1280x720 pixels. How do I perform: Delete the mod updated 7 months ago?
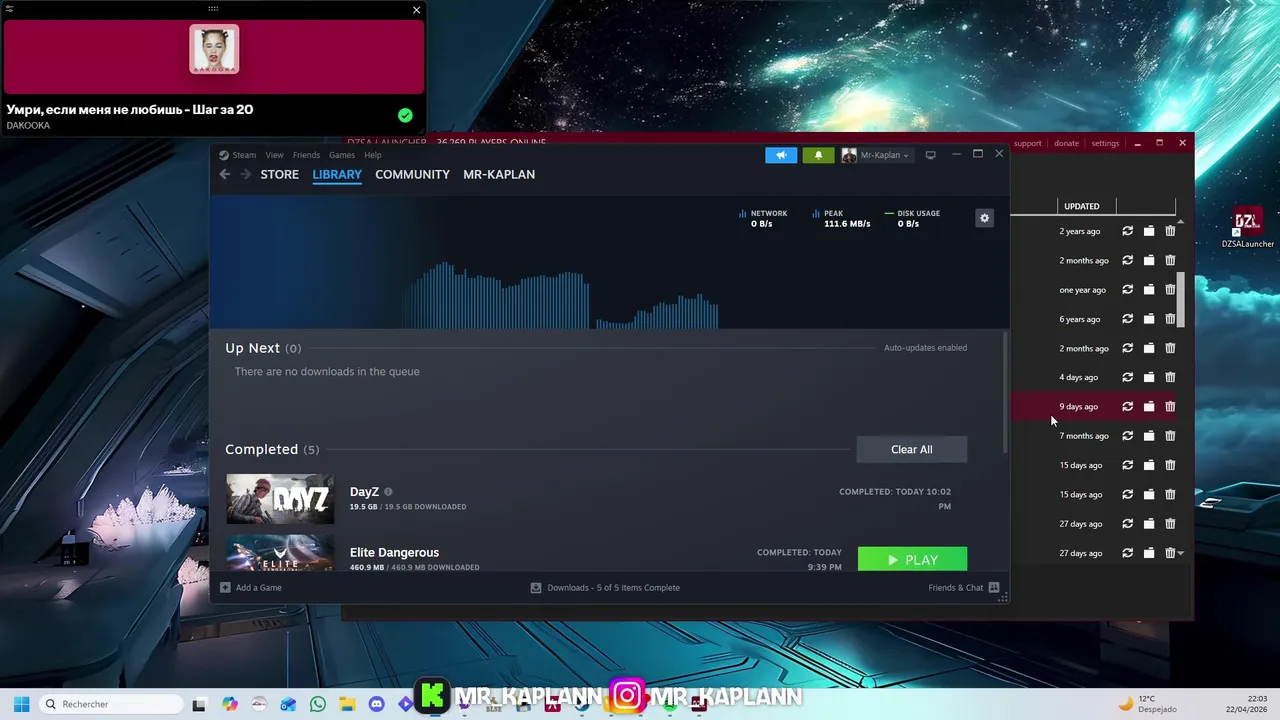pos(1170,436)
